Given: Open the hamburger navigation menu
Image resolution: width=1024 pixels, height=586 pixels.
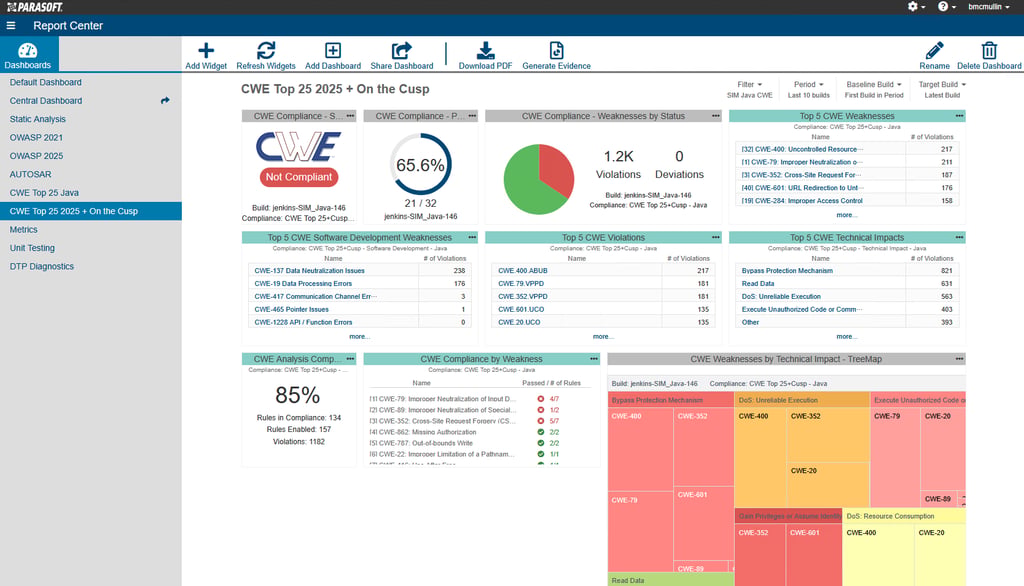Looking at the screenshot, I should pyautogui.click(x=11, y=25).
